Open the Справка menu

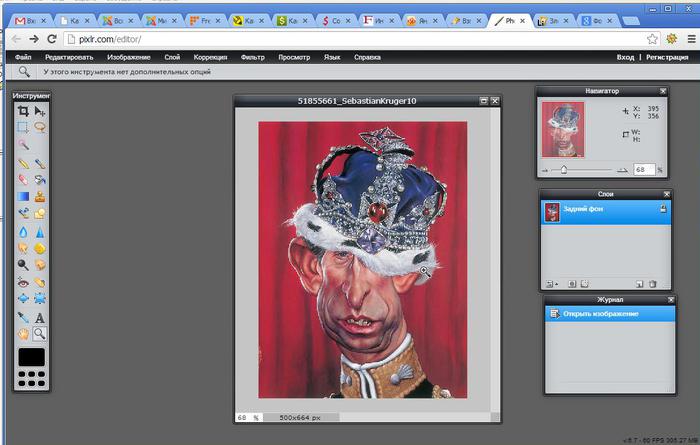(367, 57)
